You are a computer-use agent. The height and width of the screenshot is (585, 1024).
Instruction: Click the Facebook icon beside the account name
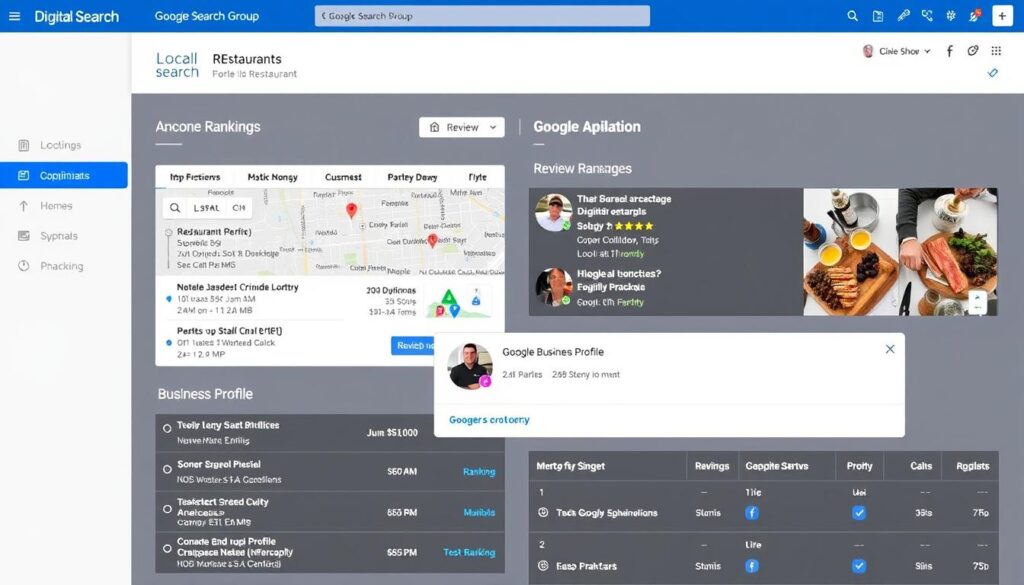pyautogui.click(x=950, y=51)
